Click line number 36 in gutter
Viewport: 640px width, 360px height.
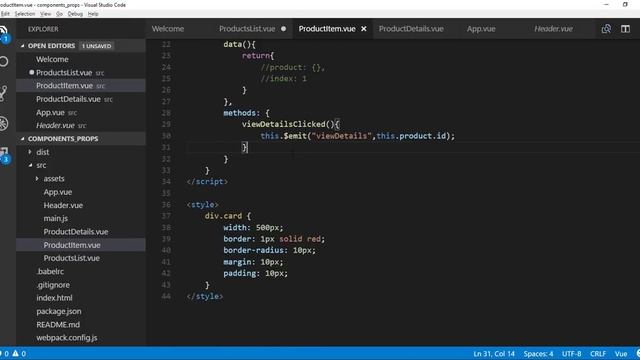[166, 204]
